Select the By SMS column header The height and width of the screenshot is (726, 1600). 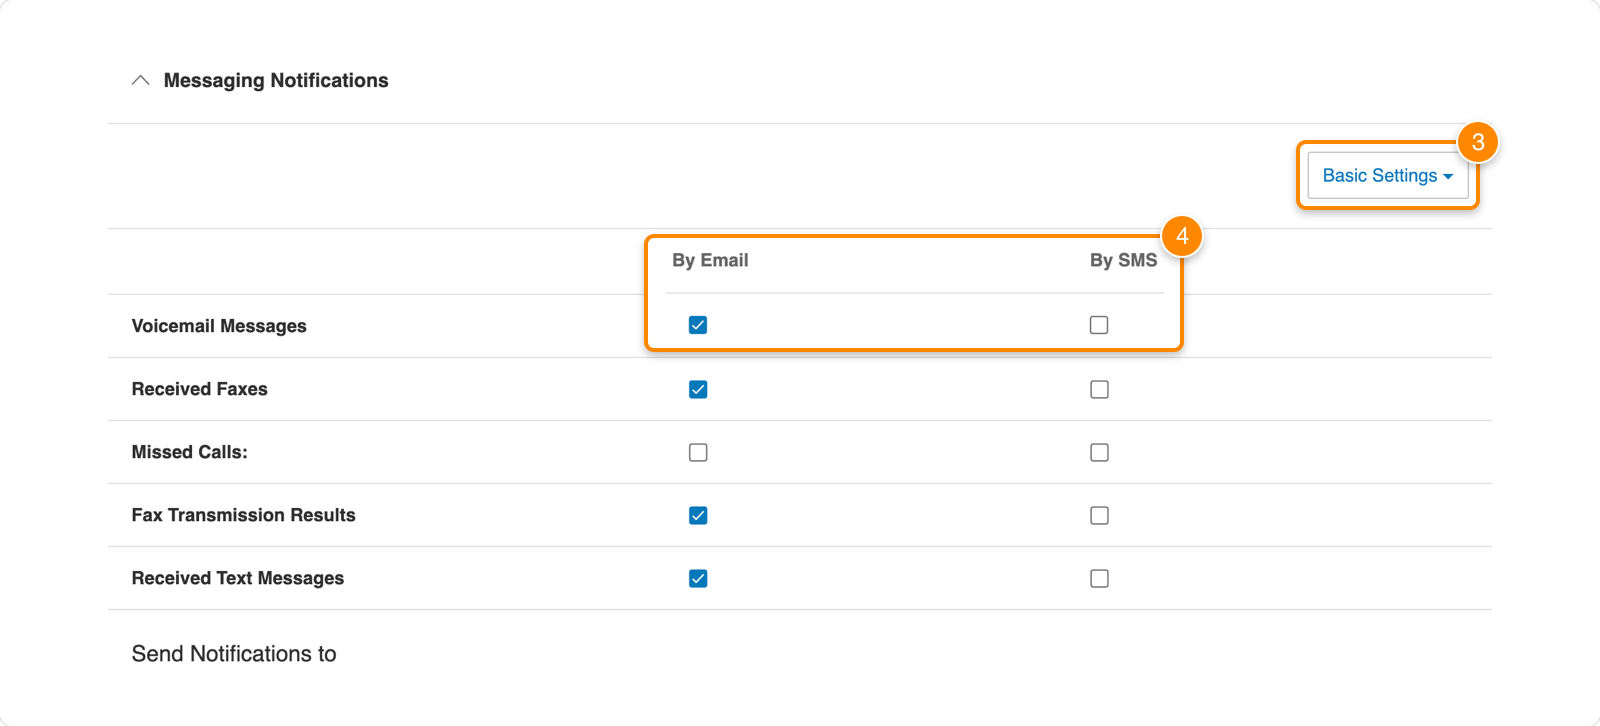(1122, 260)
